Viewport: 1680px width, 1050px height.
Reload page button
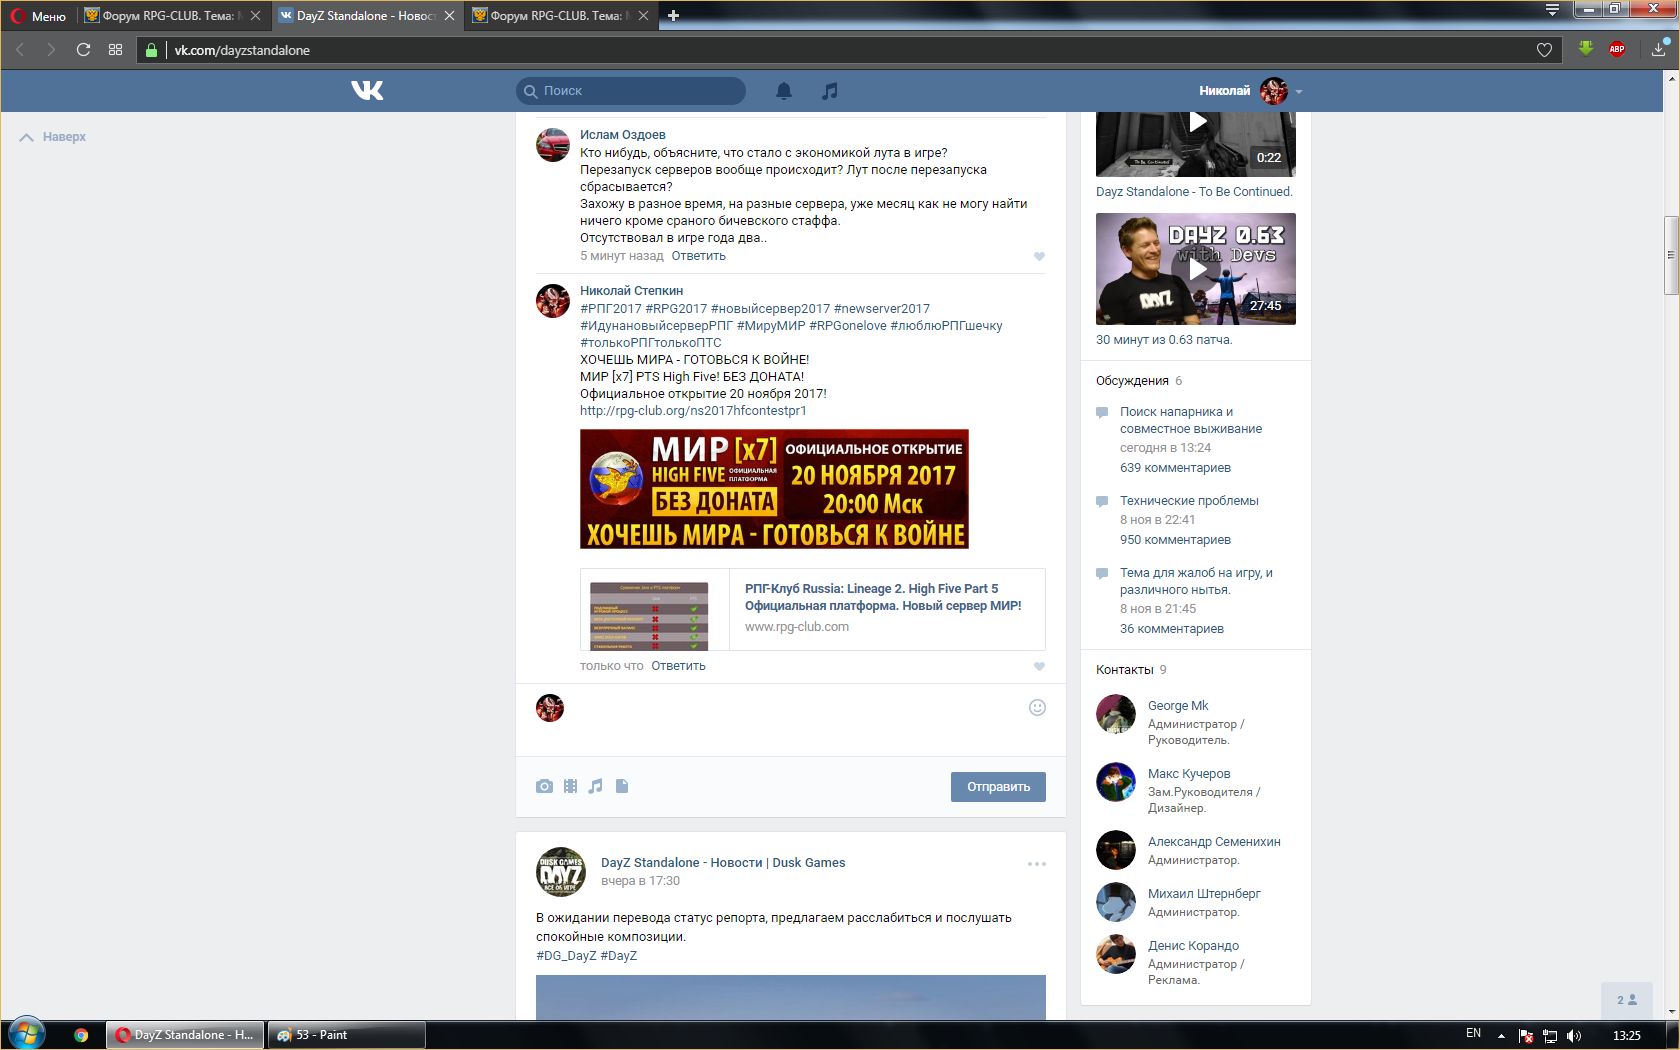[83, 50]
